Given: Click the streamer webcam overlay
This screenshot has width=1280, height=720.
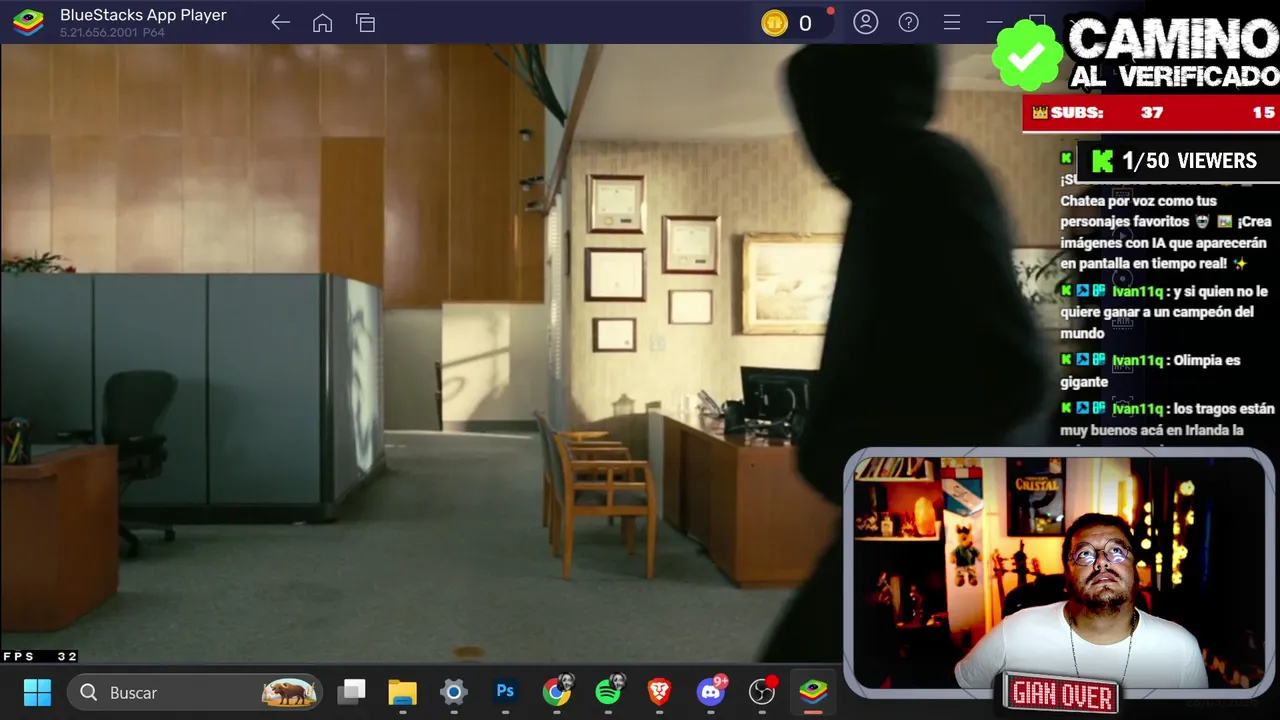Looking at the screenshot, I should 1058,572.
